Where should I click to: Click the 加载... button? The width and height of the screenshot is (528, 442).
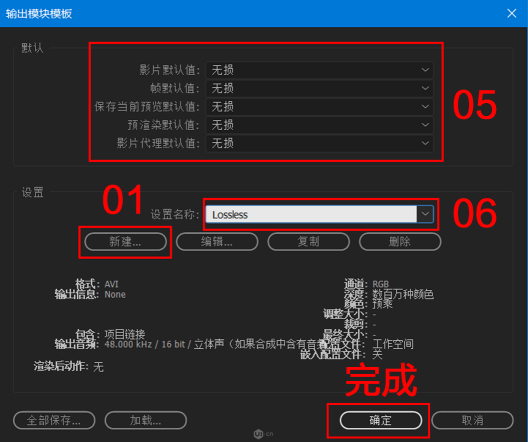coord(145,420)
